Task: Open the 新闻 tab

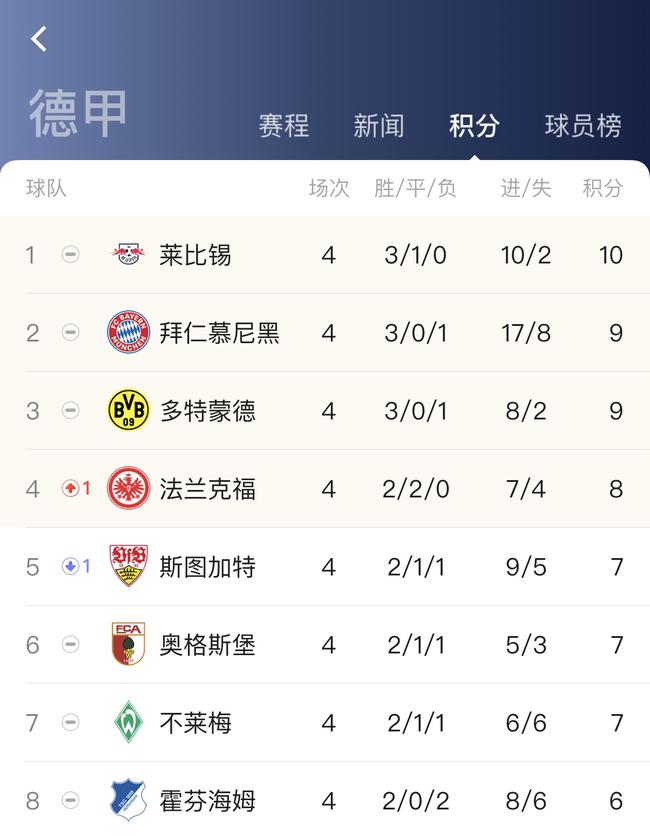Action: pyautogui.click(x=379, y=126)
